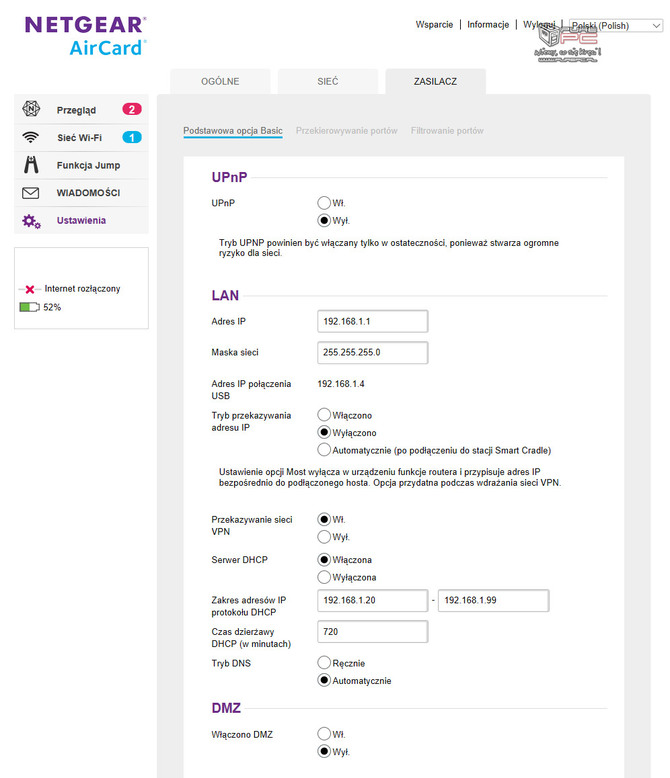Open the Polski language dropdown

pos(615,26)
